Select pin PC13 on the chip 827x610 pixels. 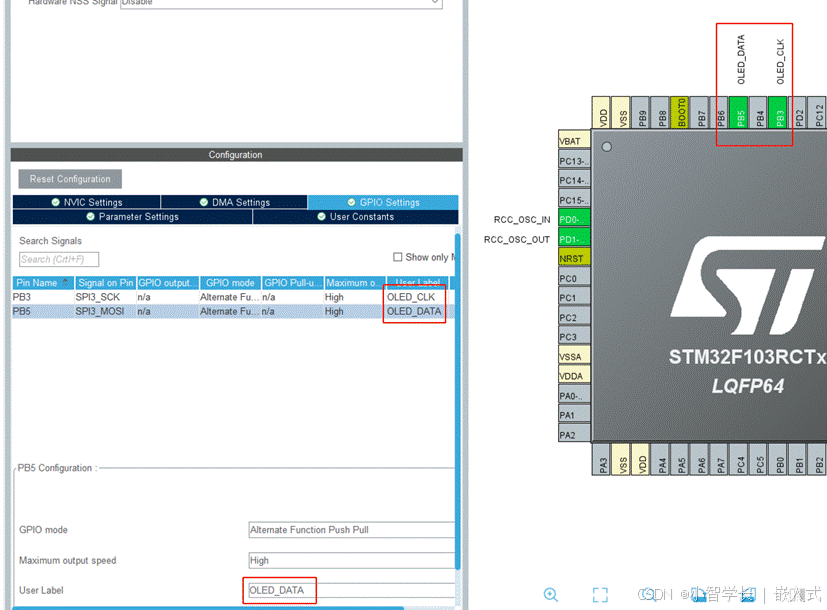pyautogui.click(x=574, y=161)
